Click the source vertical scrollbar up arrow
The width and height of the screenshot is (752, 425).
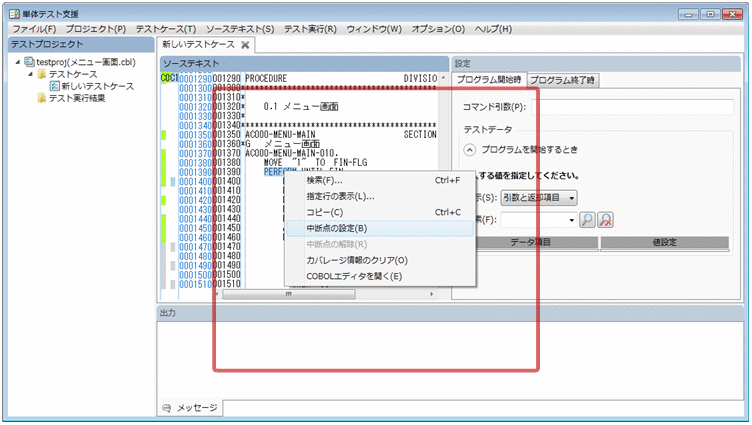(x=444, y=78)
